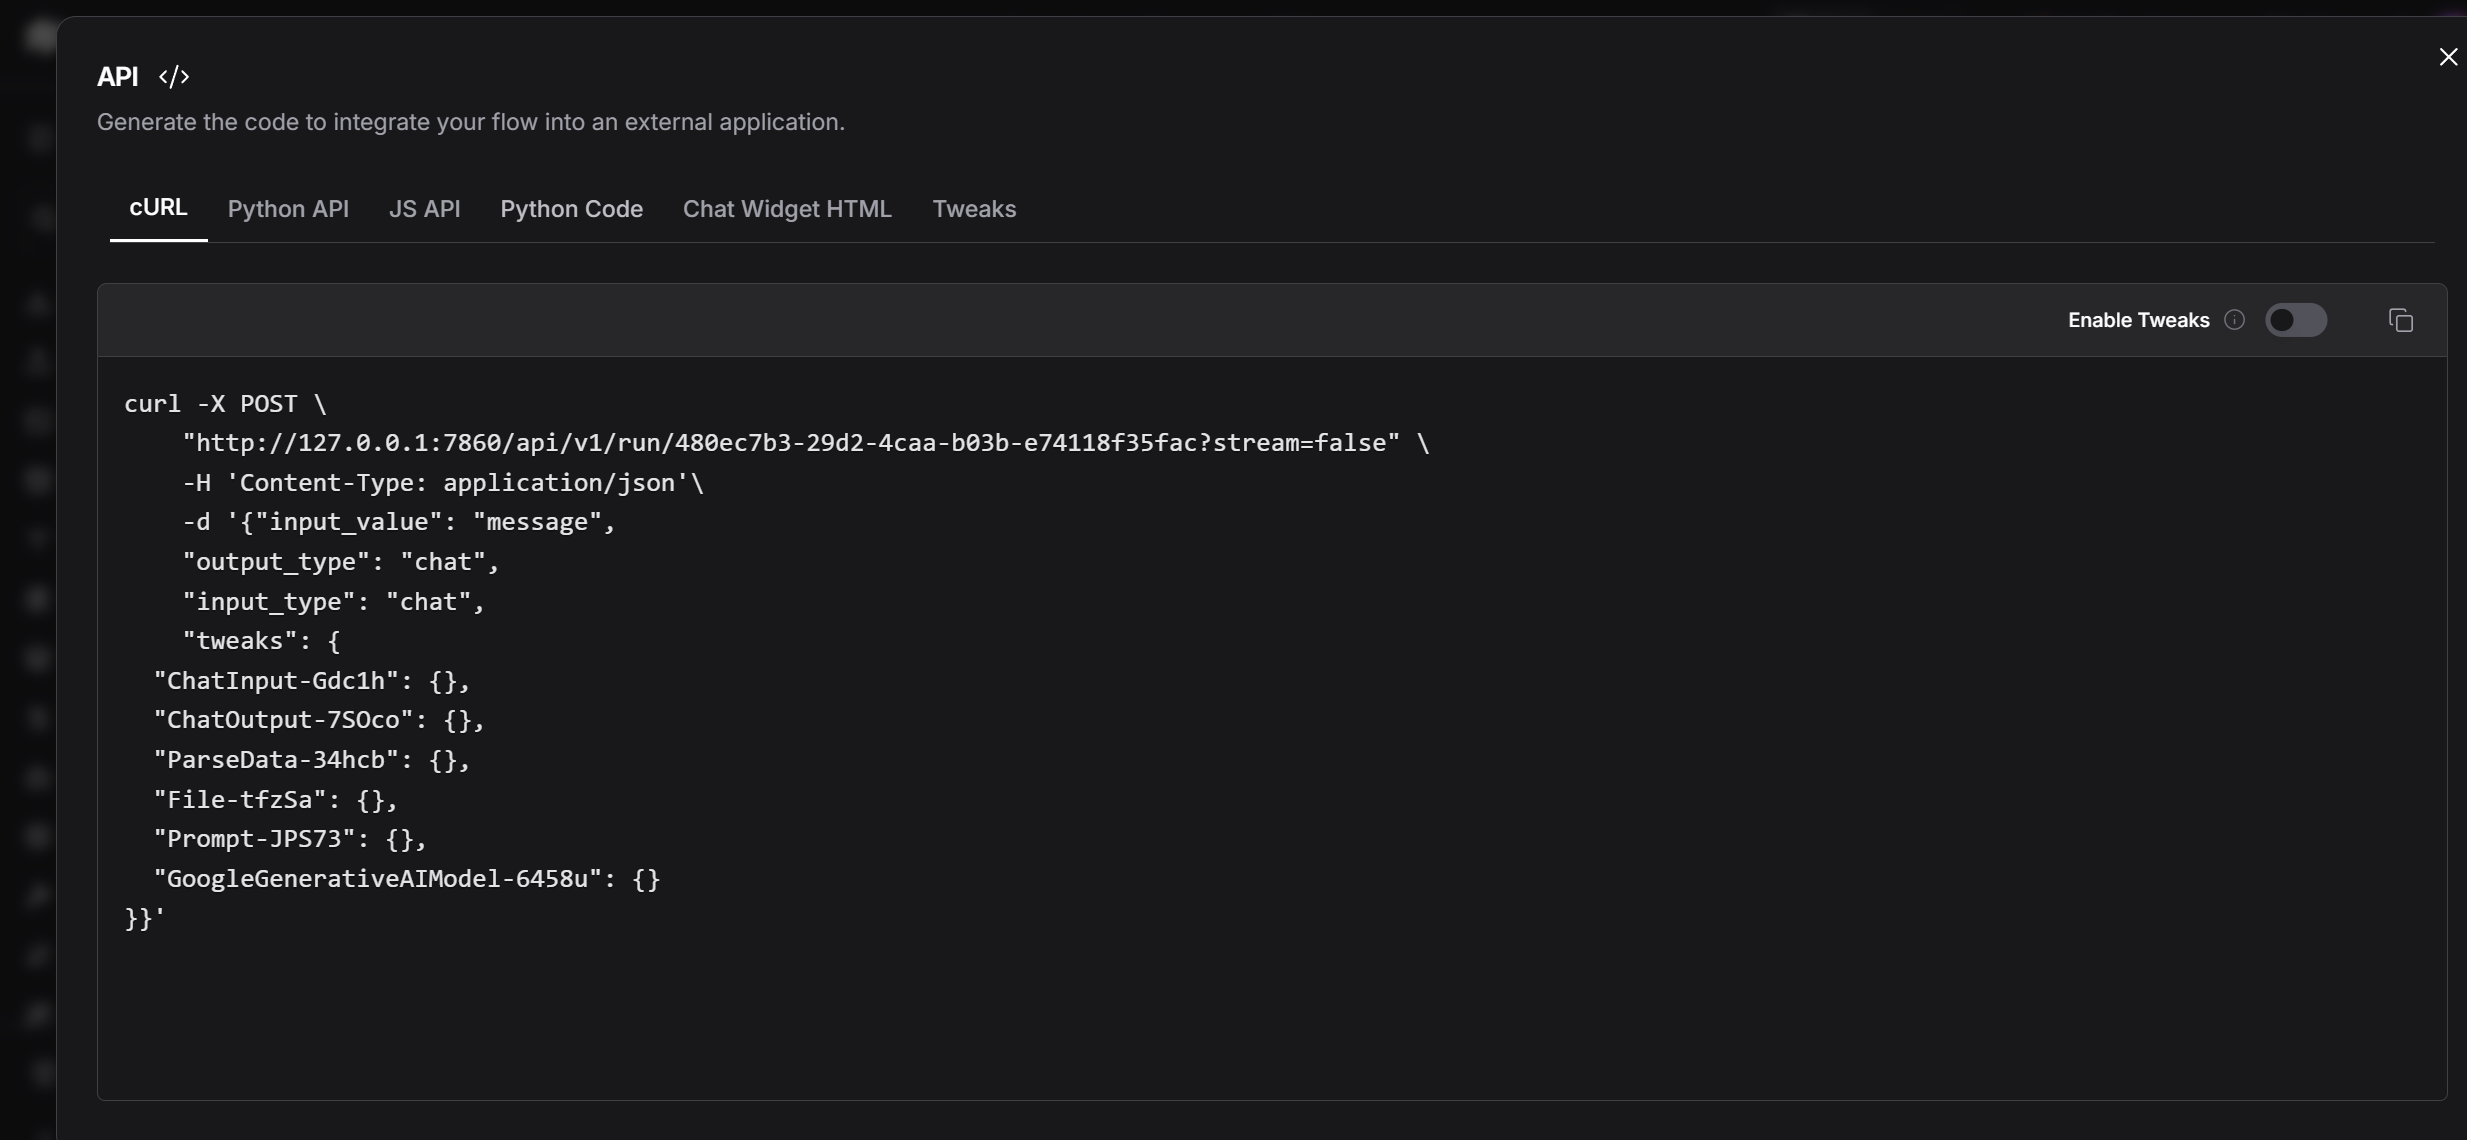The image size is (2467, 1140).
Task: Click the "curl -X POST" first code line
Action: coord(225,404)
